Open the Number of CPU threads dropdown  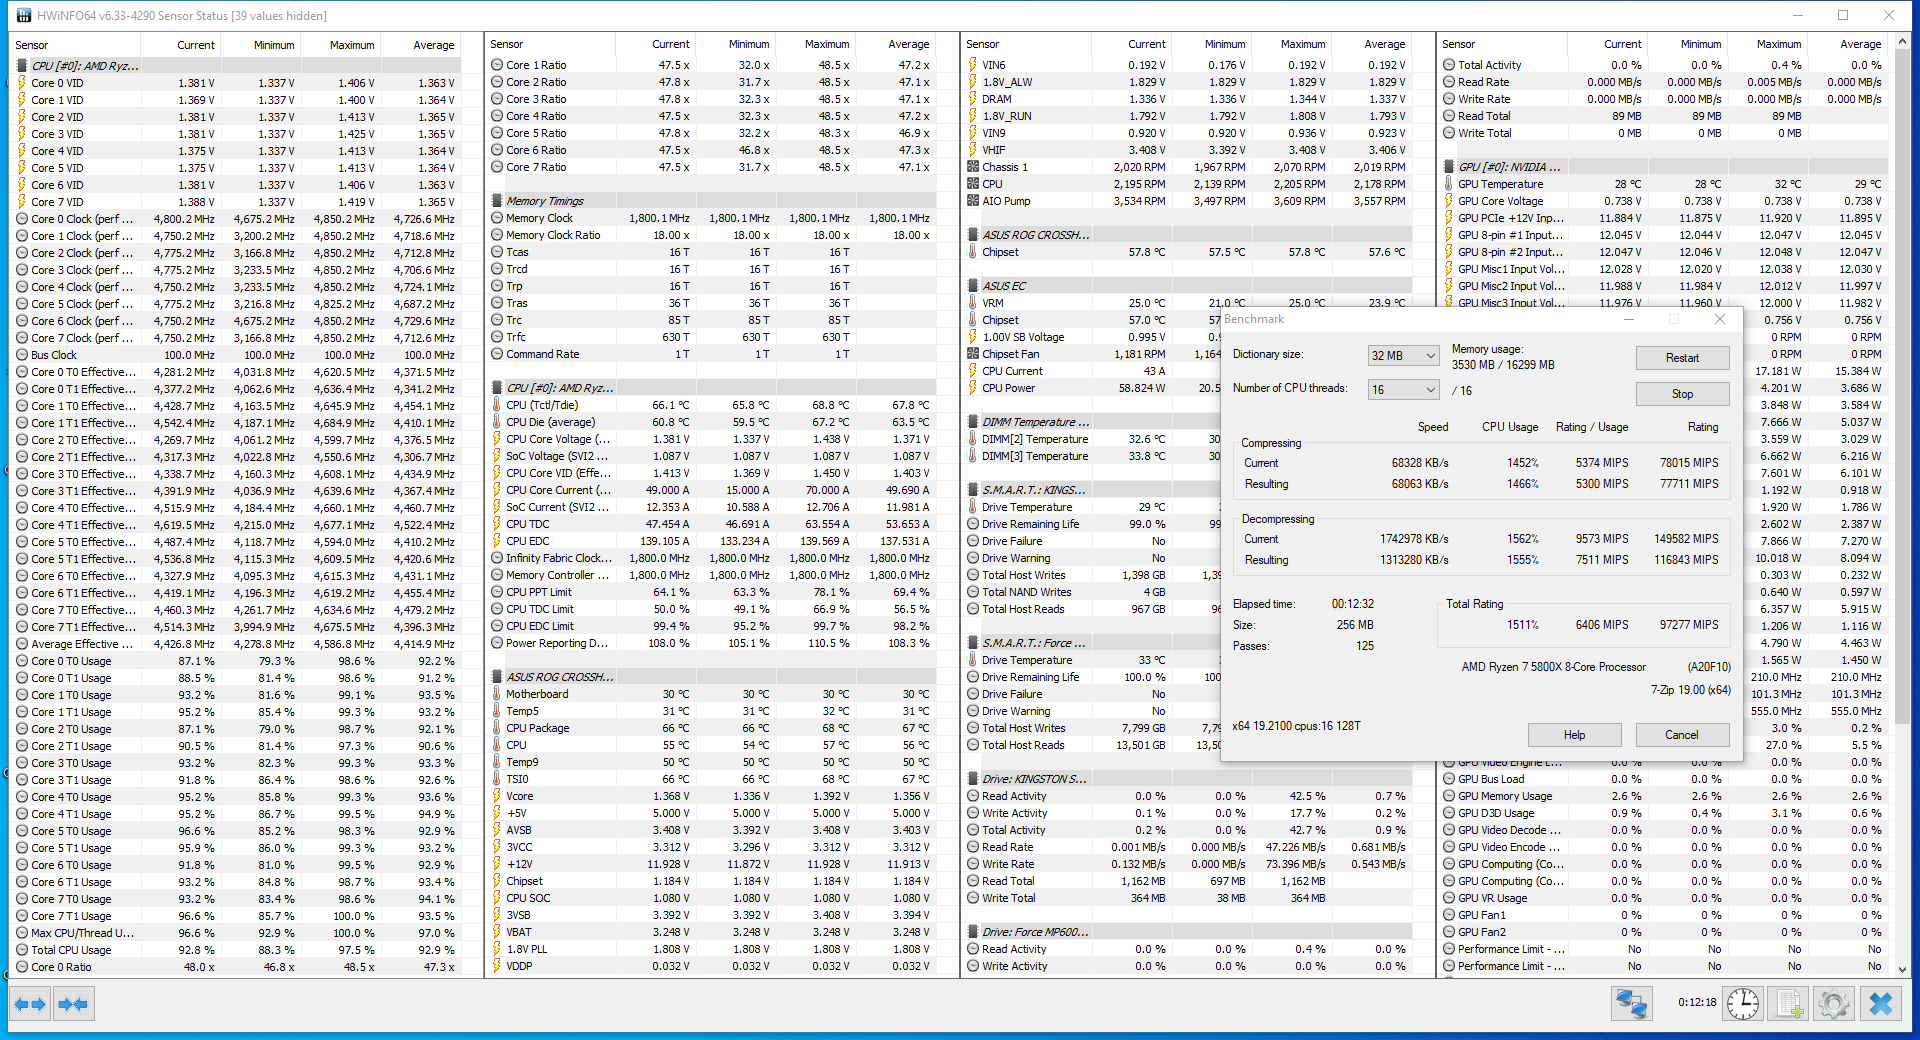[x=1403, y=390]
